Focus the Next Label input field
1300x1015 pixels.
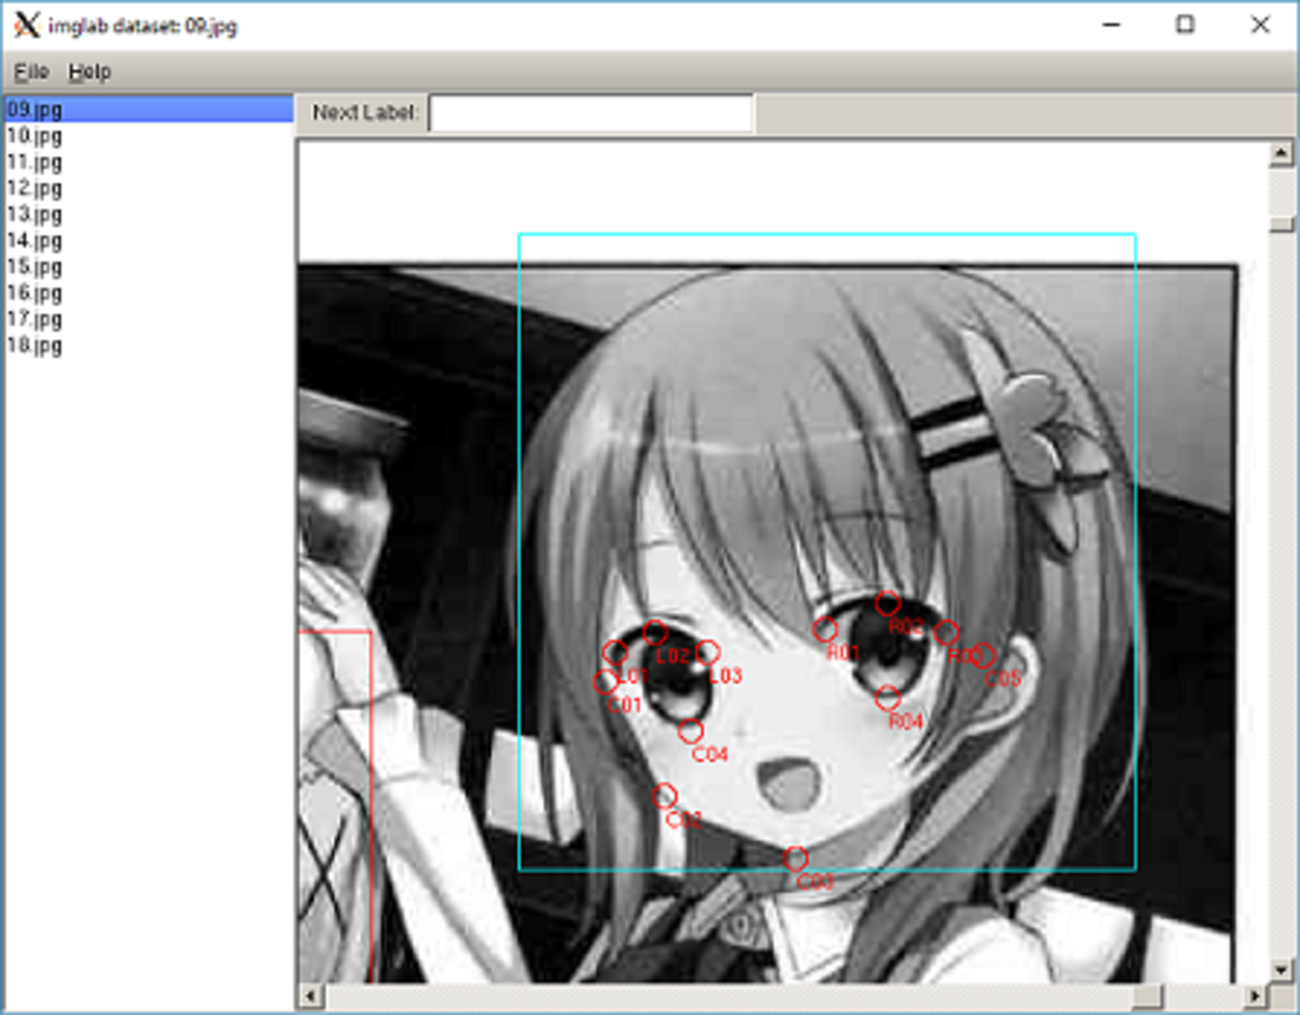pyautogui.click(x=591, y=113)
